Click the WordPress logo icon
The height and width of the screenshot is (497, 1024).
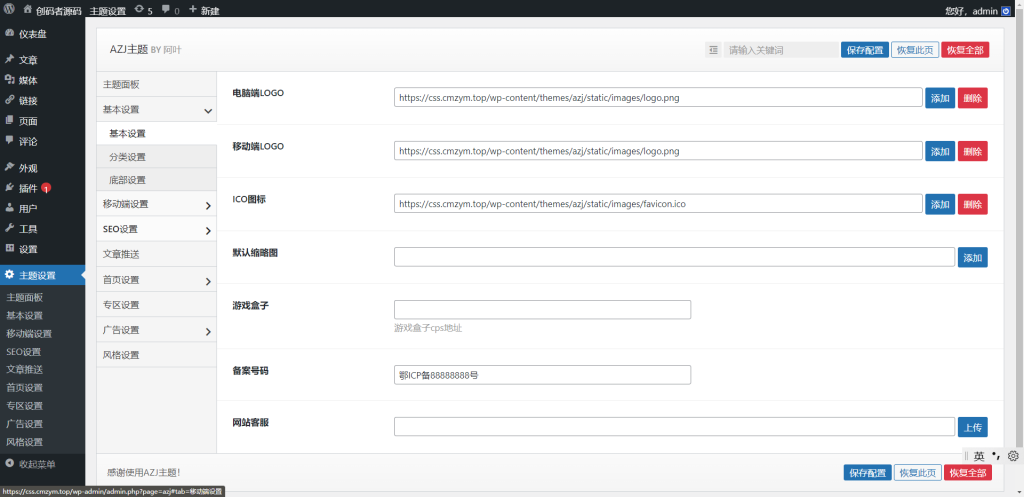click(9, 10)
